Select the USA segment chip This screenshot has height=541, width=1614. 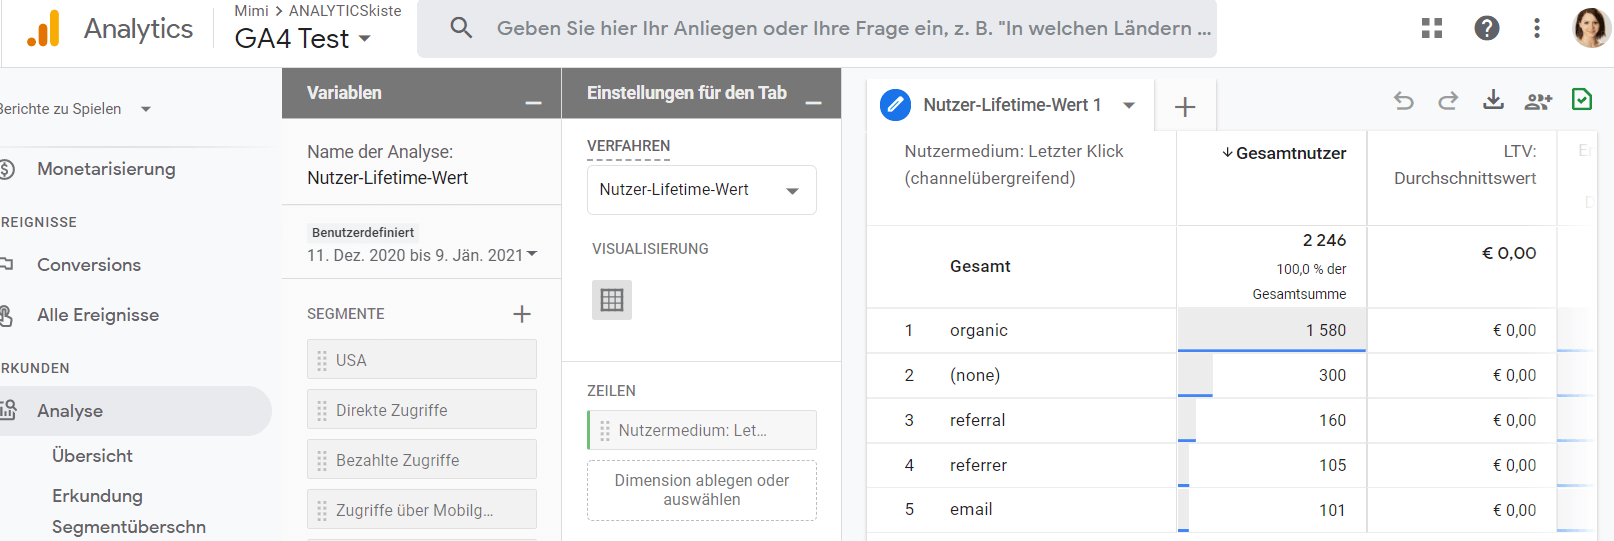coord(421,360)
